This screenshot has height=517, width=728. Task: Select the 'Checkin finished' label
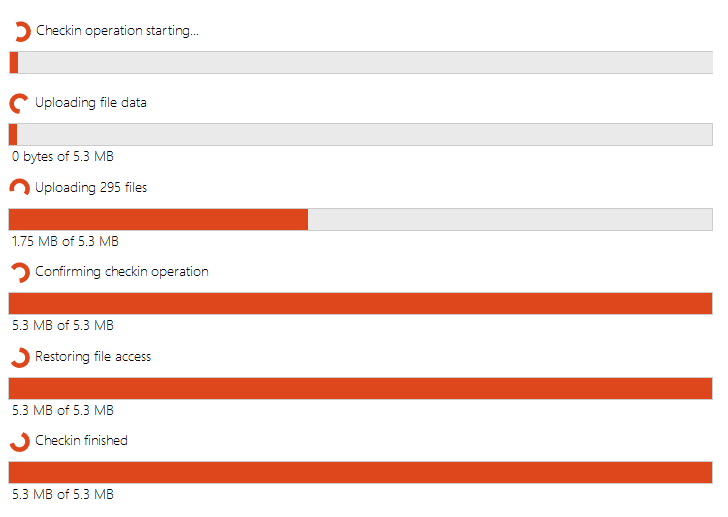pyautogui.click(x=81, y=441)
